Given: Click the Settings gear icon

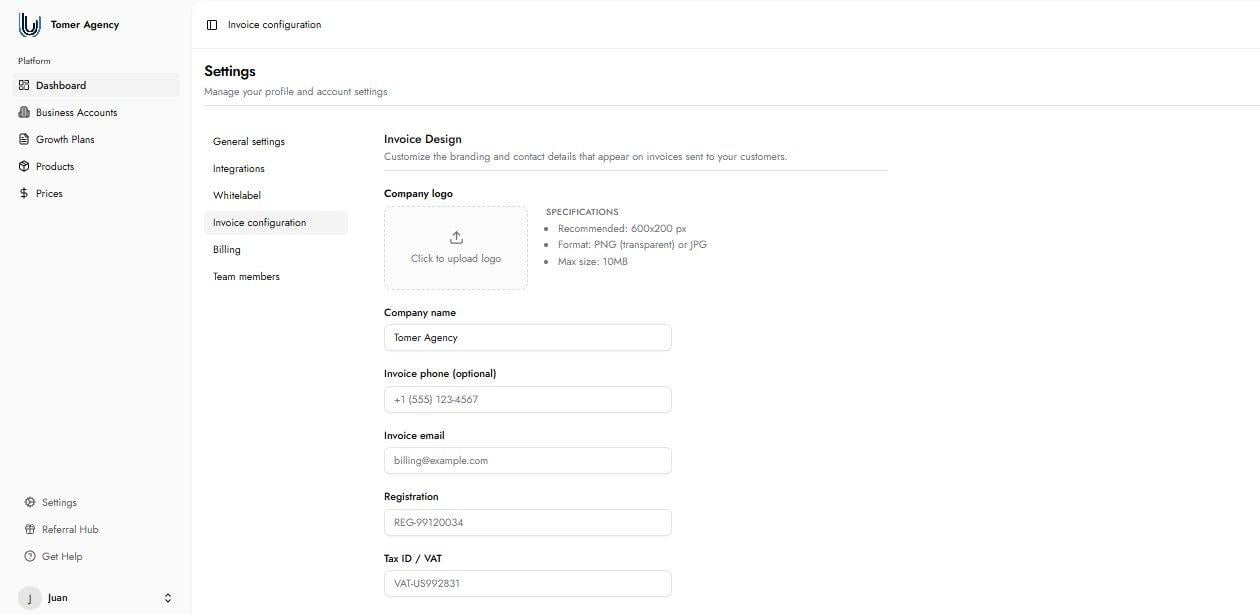Looking at the screenshot, I should (x=30, y=503).
